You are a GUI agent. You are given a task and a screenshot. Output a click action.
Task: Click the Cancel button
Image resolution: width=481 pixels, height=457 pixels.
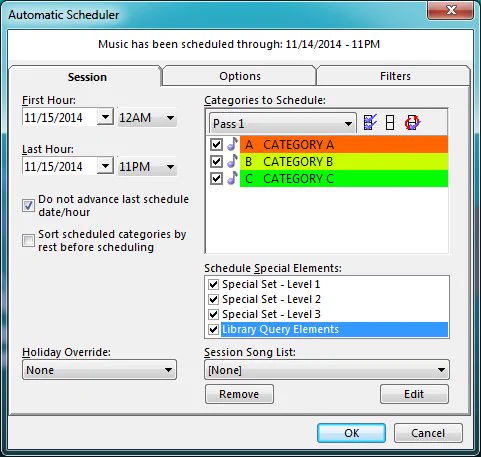point(428,433)
